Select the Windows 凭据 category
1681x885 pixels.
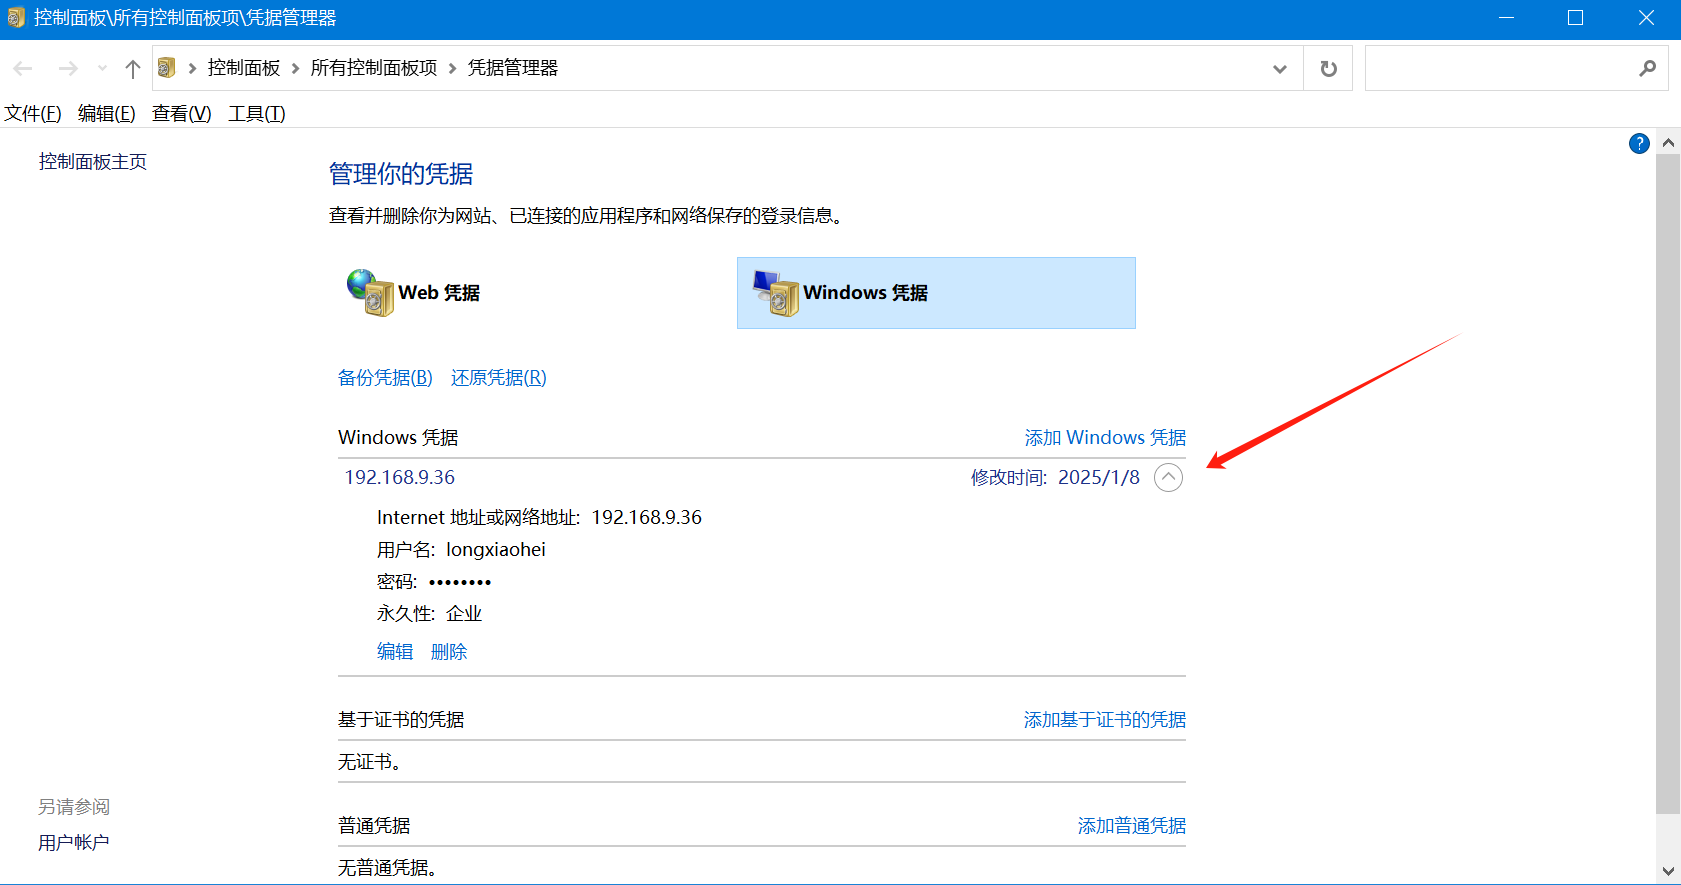tap(936, 293)
